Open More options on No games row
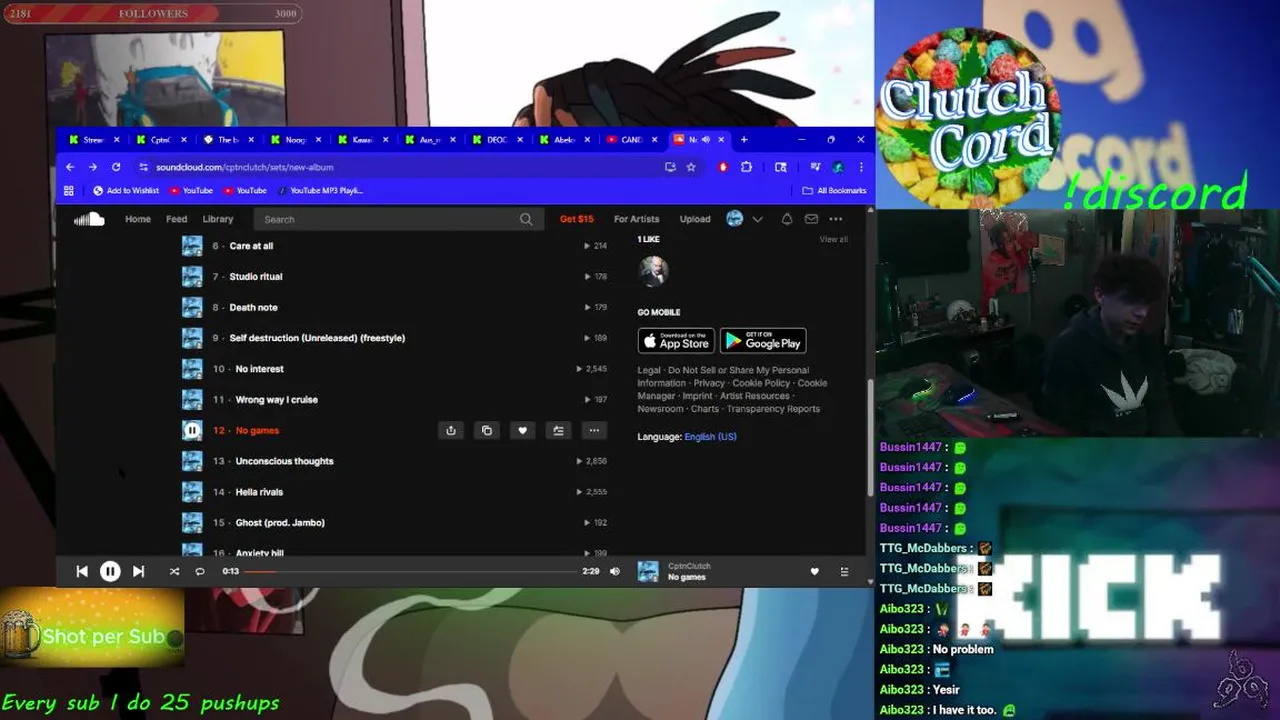 594,430
